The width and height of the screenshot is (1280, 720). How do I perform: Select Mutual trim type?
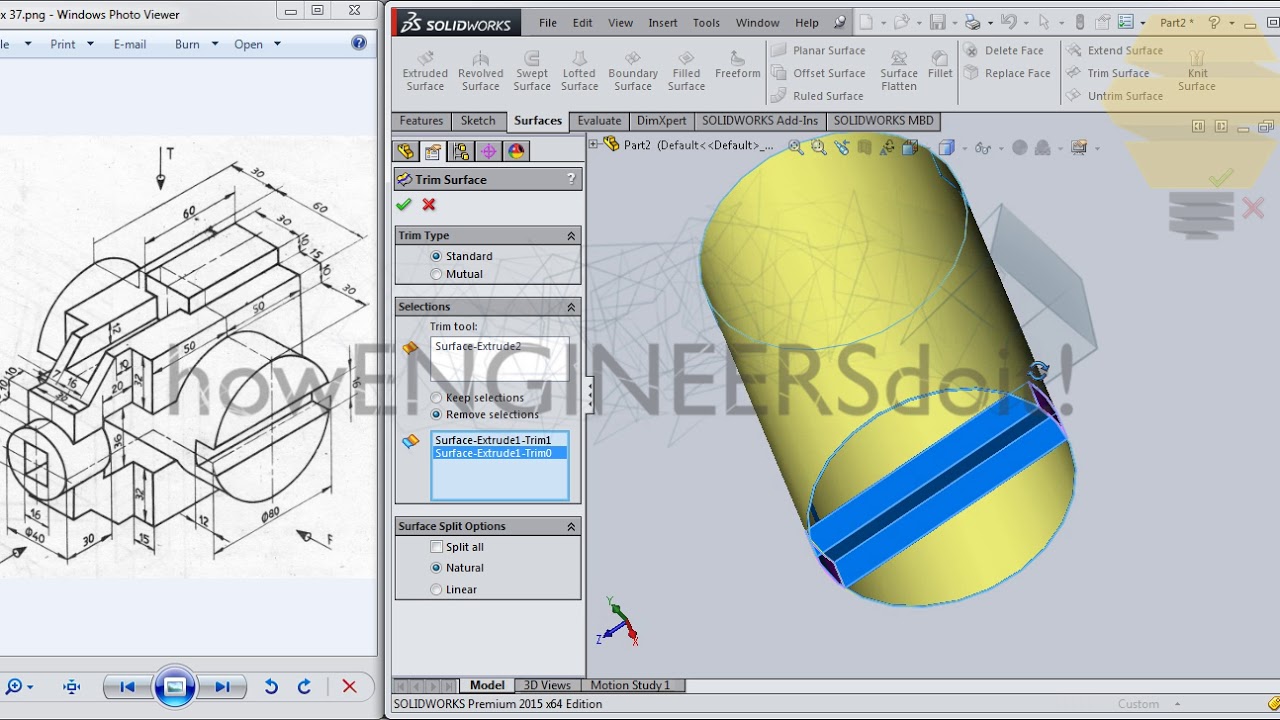(x=436, y=274)
